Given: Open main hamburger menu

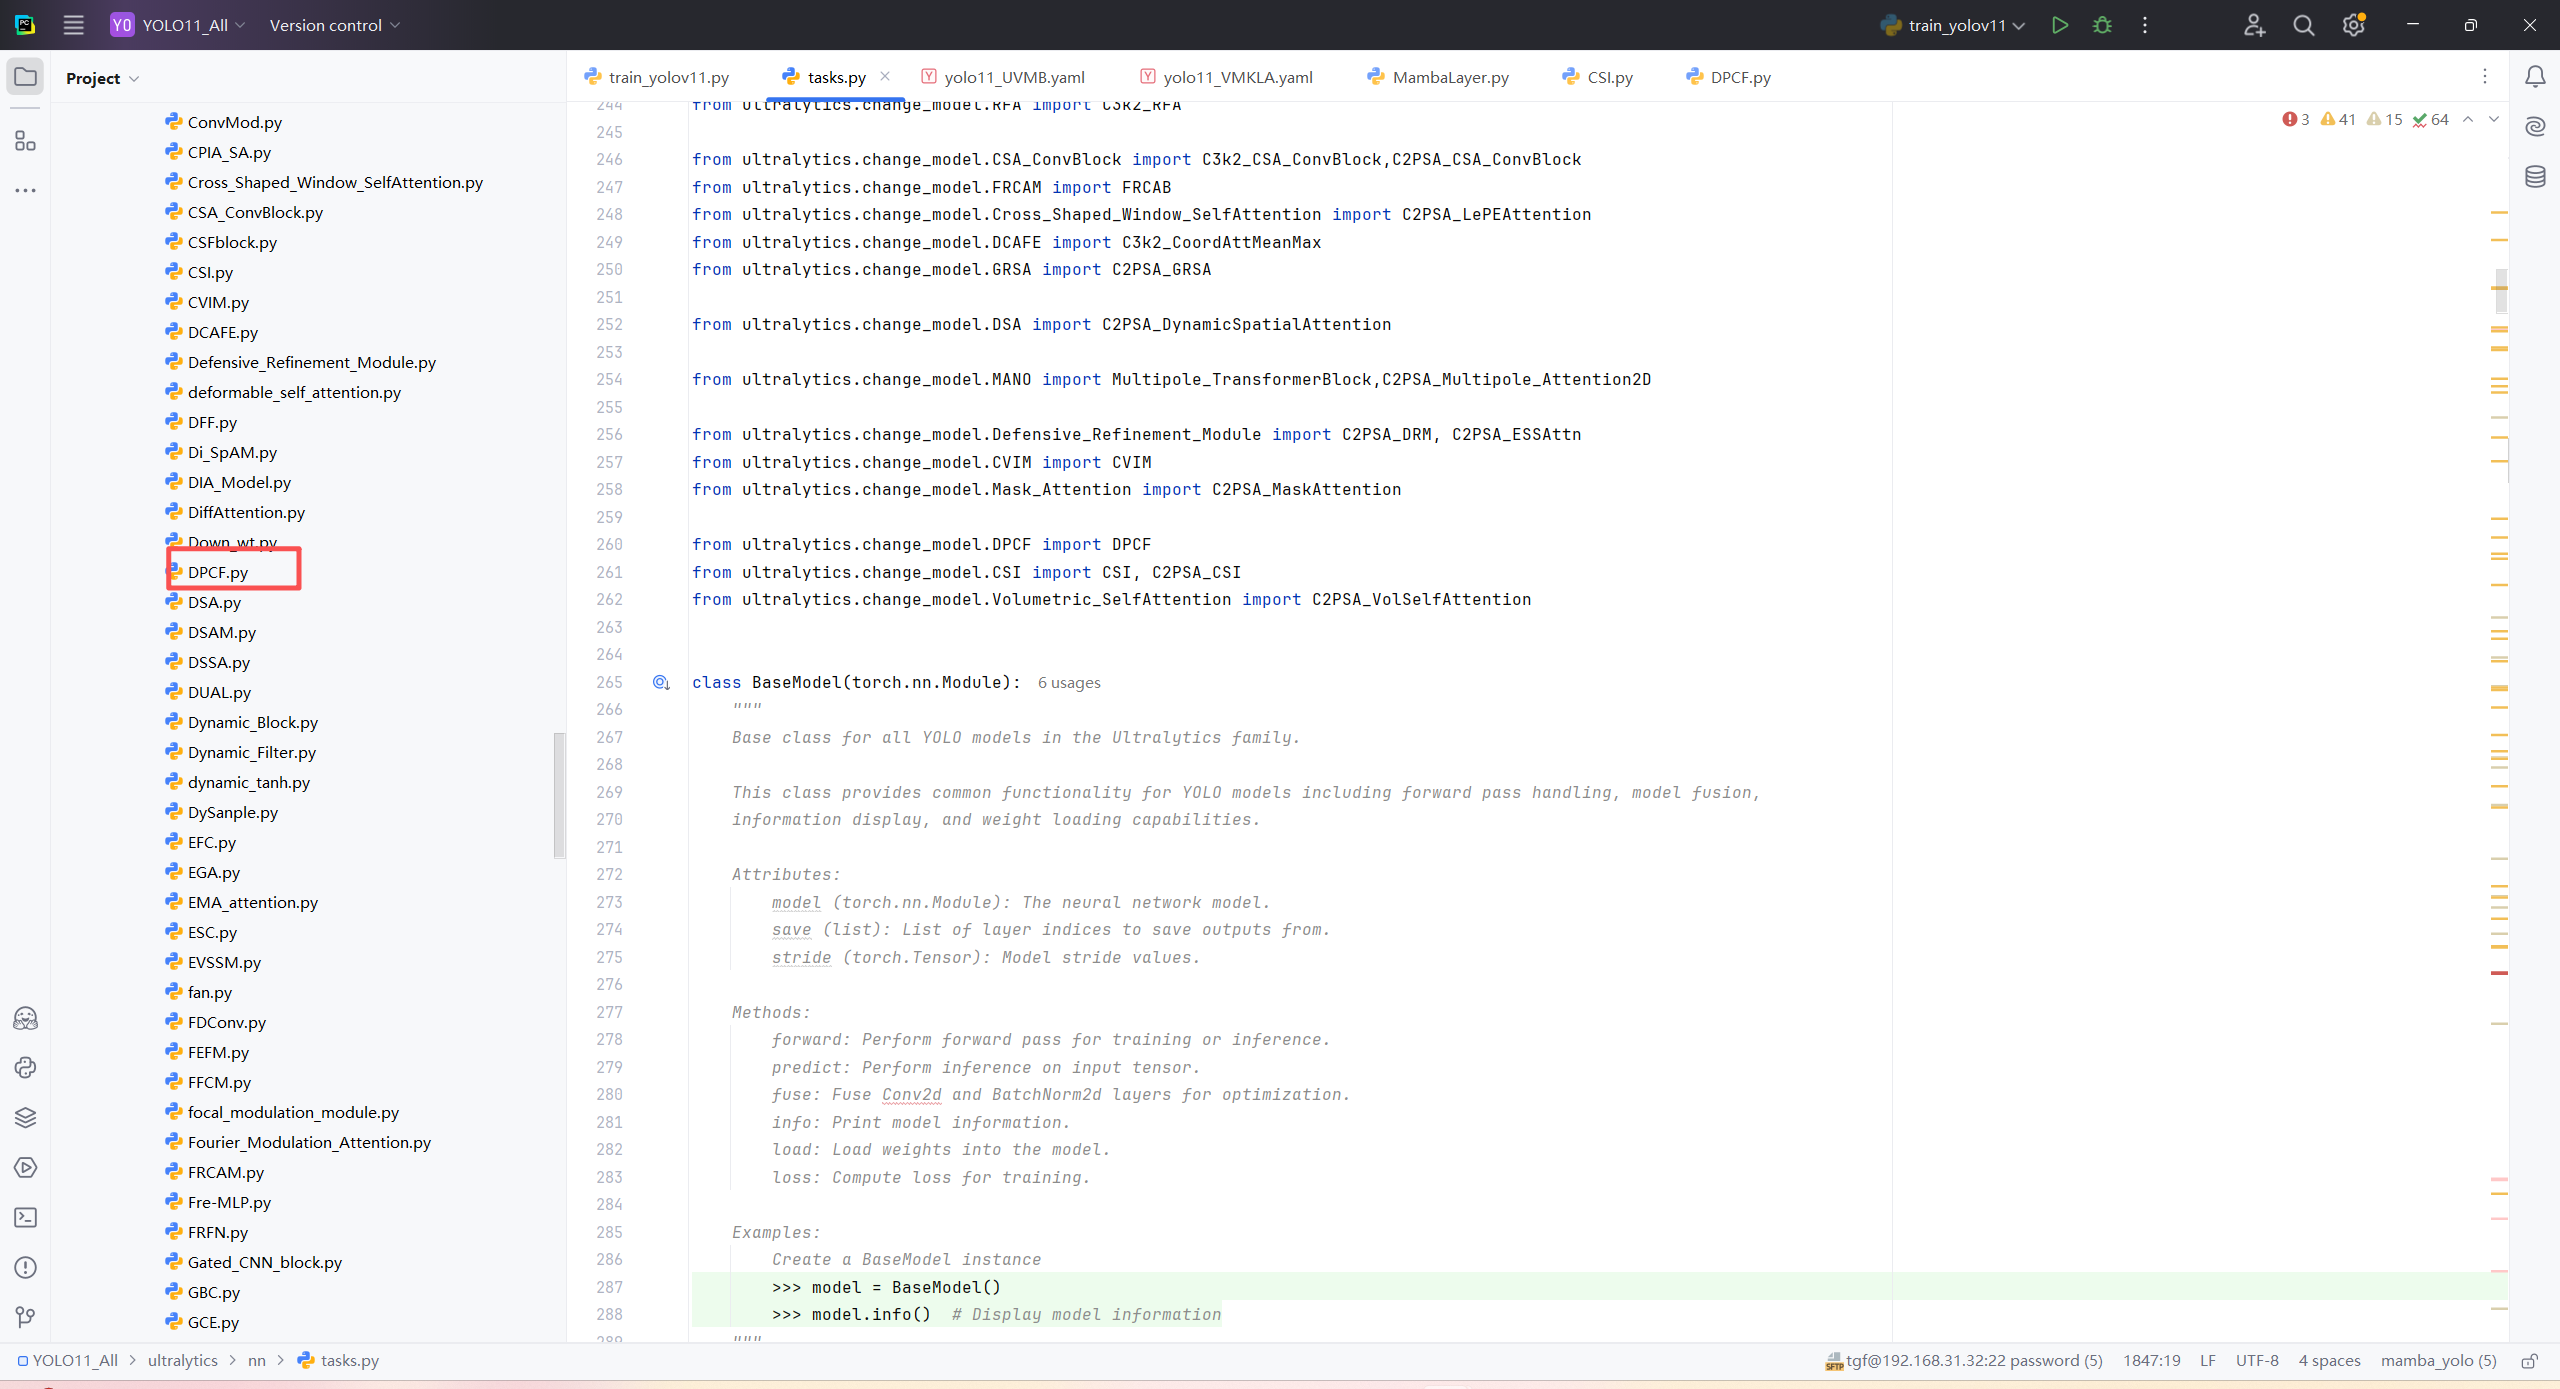Looking at the screenshot, I should click(73, 25).
